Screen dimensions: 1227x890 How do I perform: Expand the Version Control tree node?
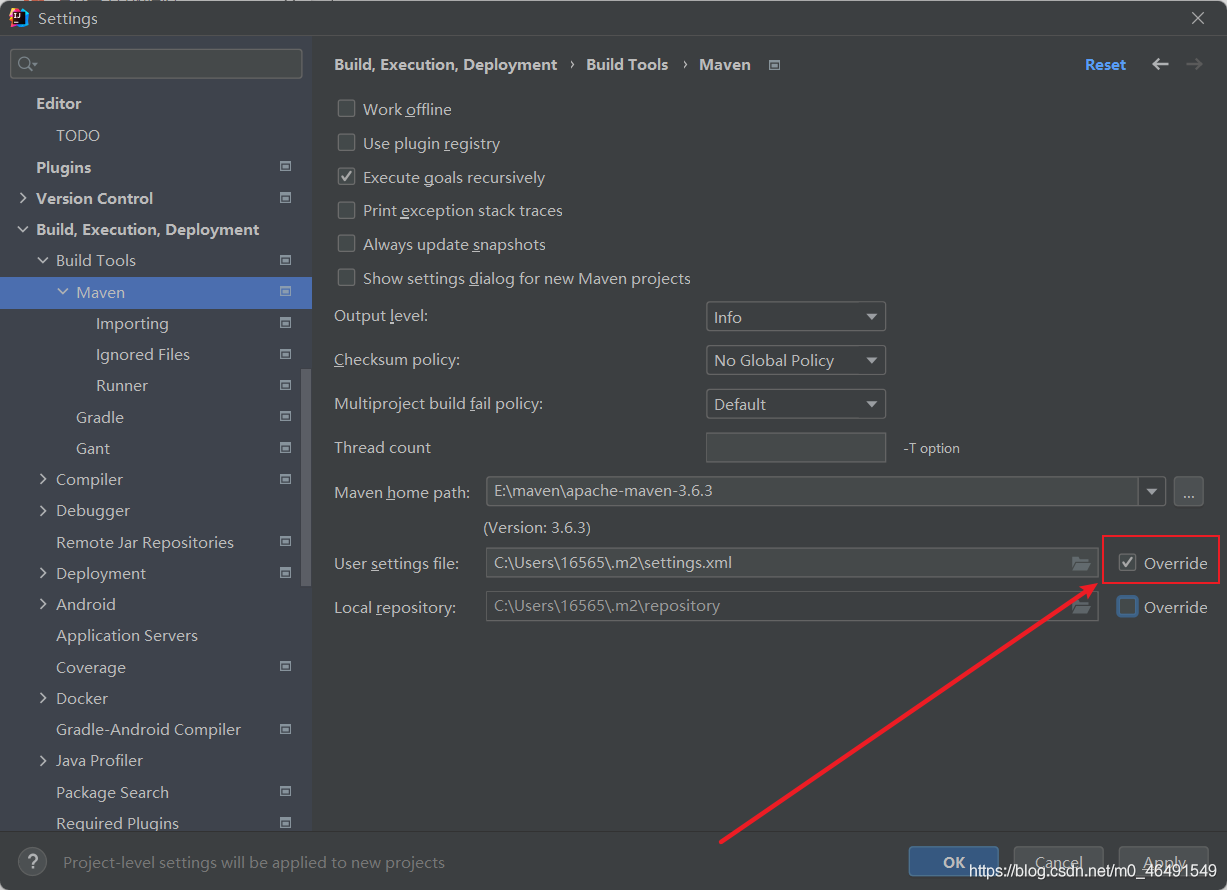(22, 198)
